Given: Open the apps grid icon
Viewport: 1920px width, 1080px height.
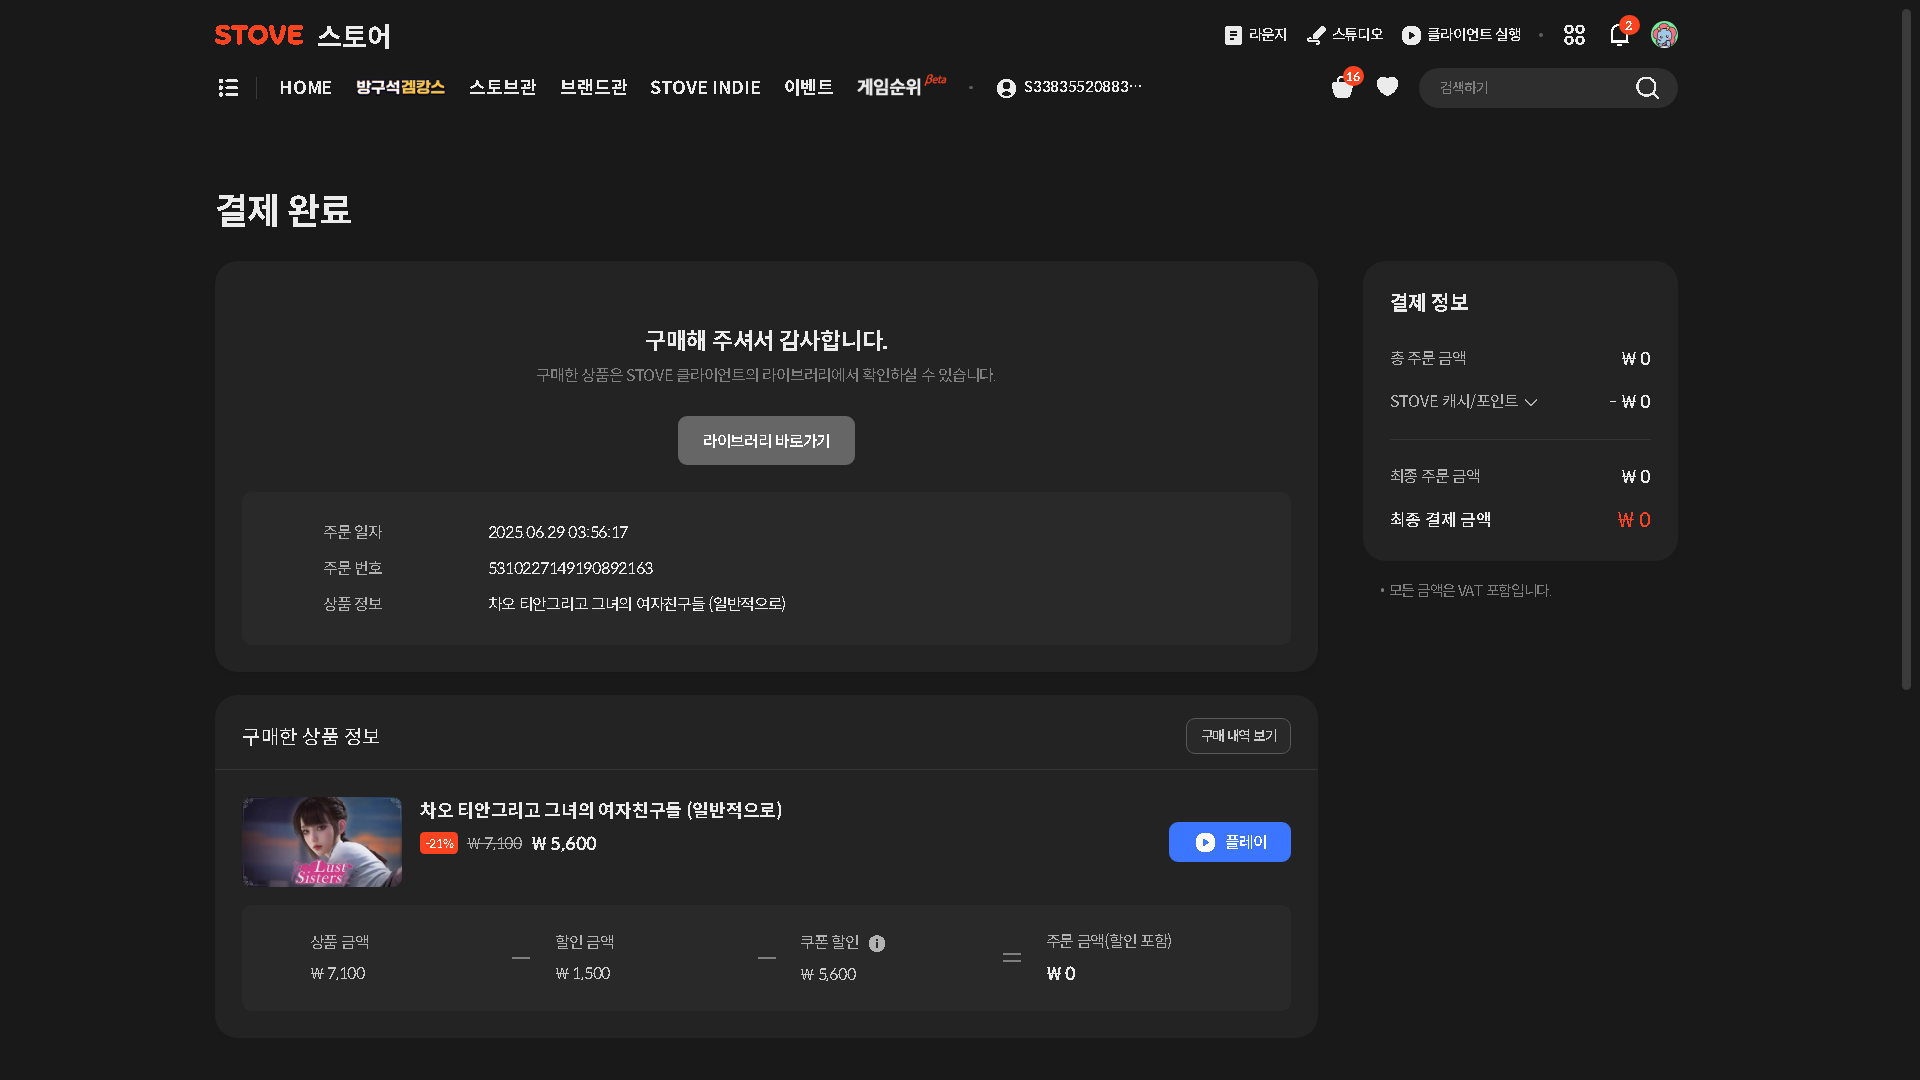Looking at the screenshot, I should coord(1574,35).
